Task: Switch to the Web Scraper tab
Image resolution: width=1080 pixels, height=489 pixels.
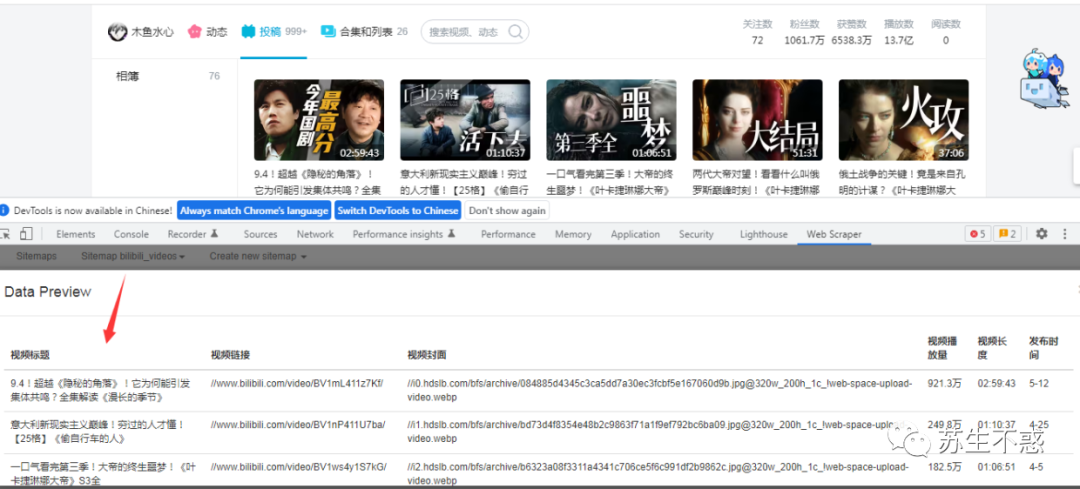Action: point(834,234)
